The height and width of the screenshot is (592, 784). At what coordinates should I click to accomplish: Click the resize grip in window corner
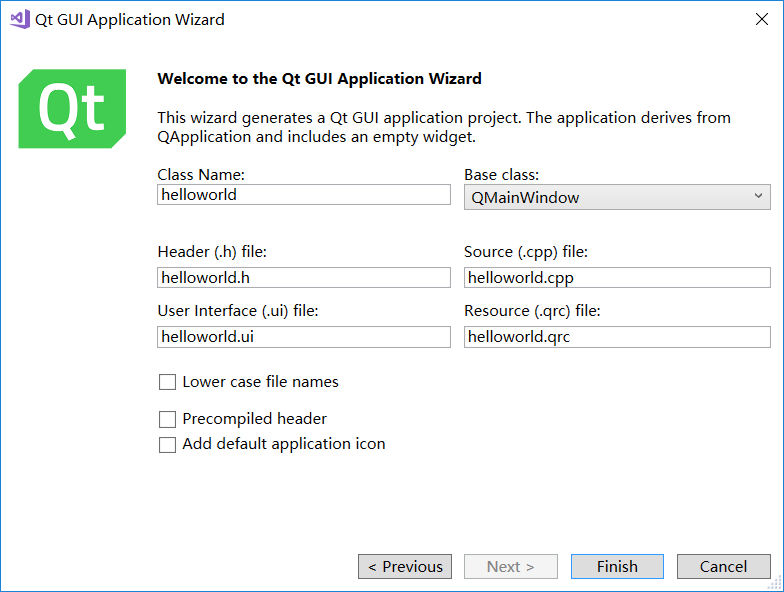[776, 584]
